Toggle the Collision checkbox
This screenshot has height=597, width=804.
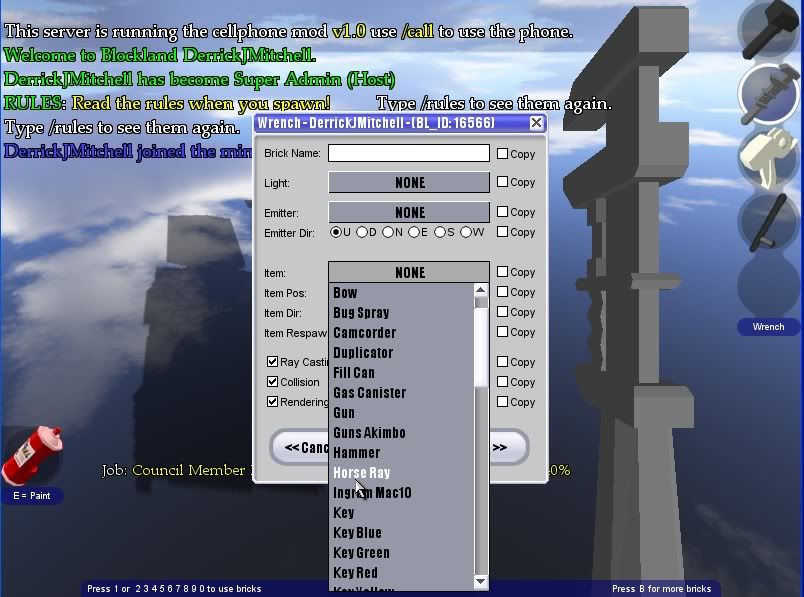[x=273, y=382]
